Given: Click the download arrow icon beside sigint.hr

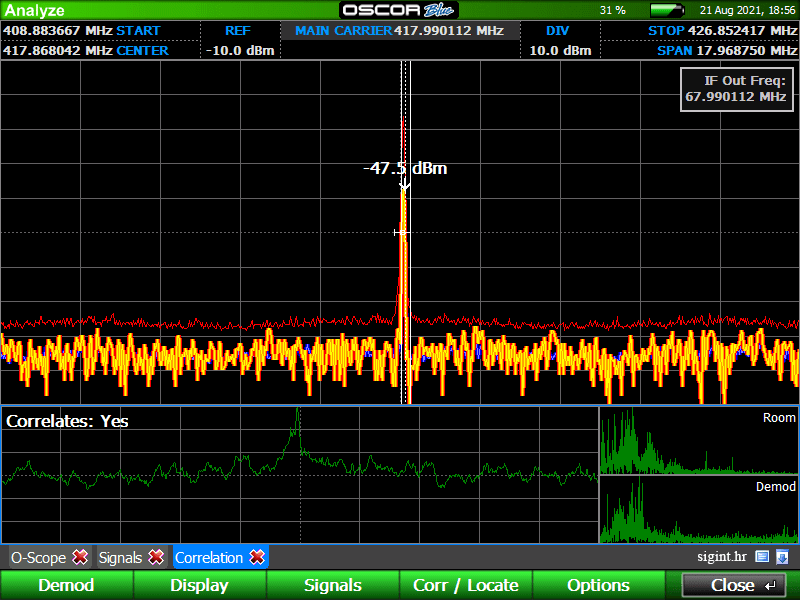Looking at the screenshot, I should (782, 557).
